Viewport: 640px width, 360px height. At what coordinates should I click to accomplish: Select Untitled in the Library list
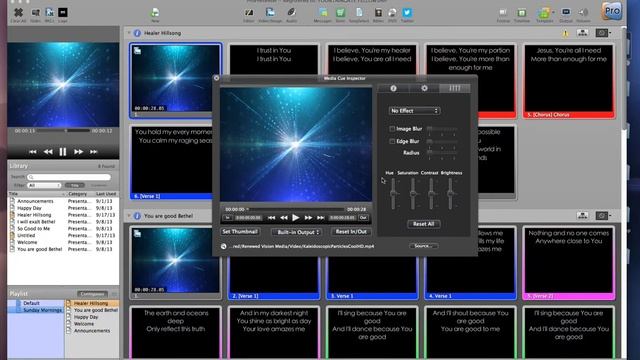coord(26,236)
